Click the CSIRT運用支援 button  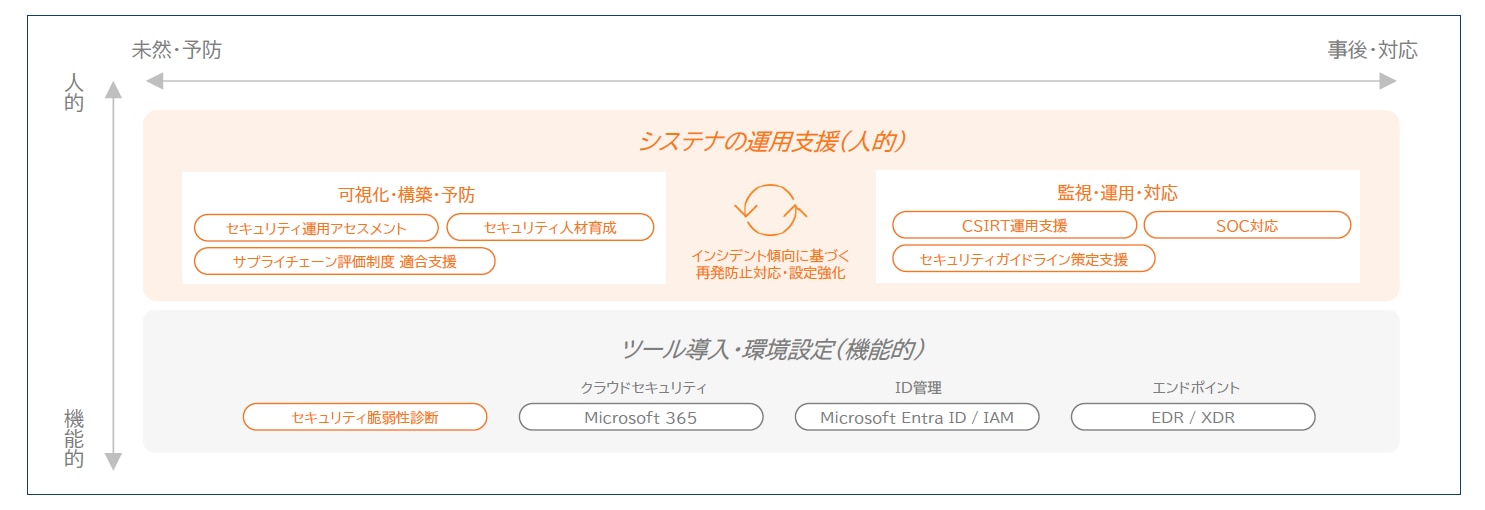click(1014, 225)
